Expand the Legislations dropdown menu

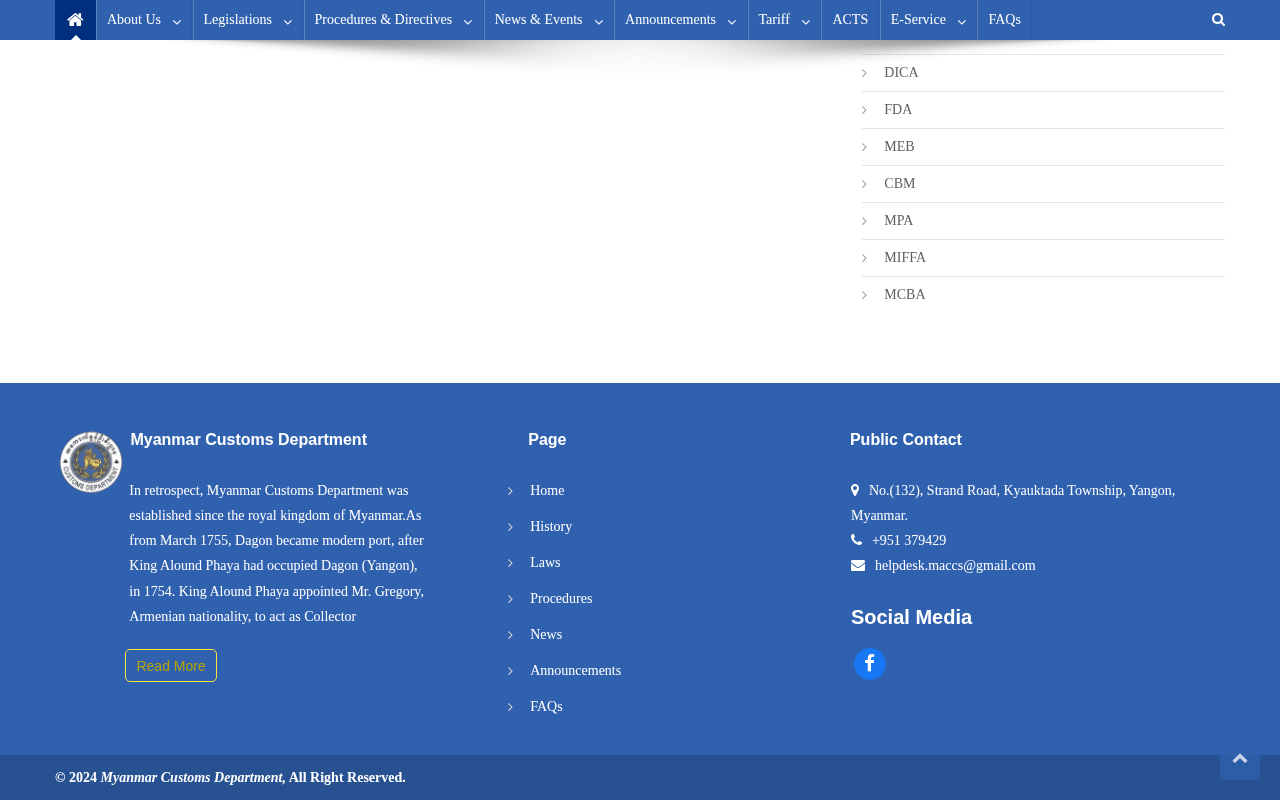(x=248, y=20)
